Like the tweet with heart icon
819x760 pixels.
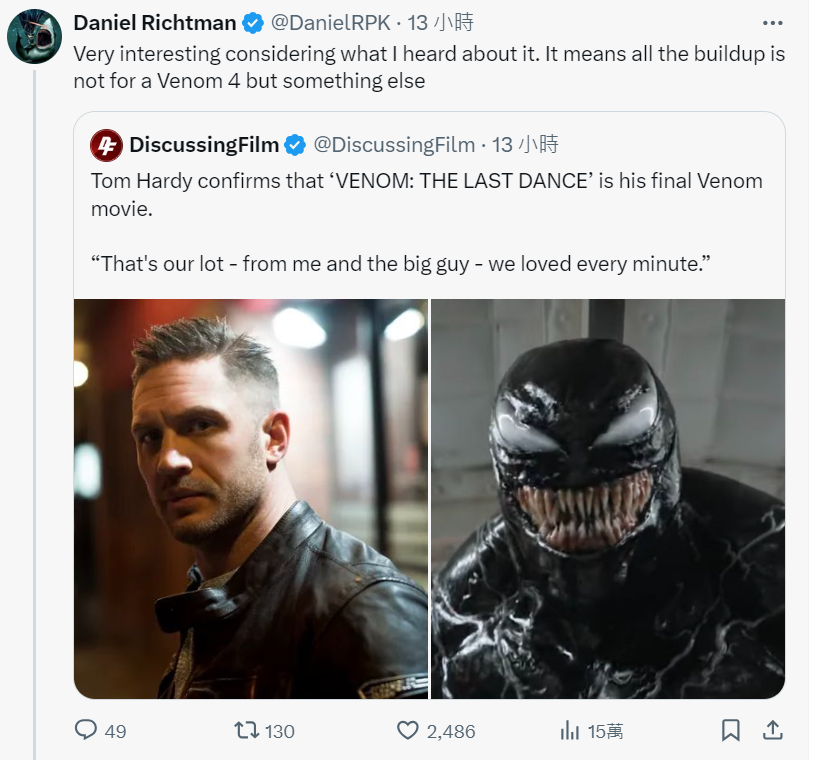tap(407, 731)
